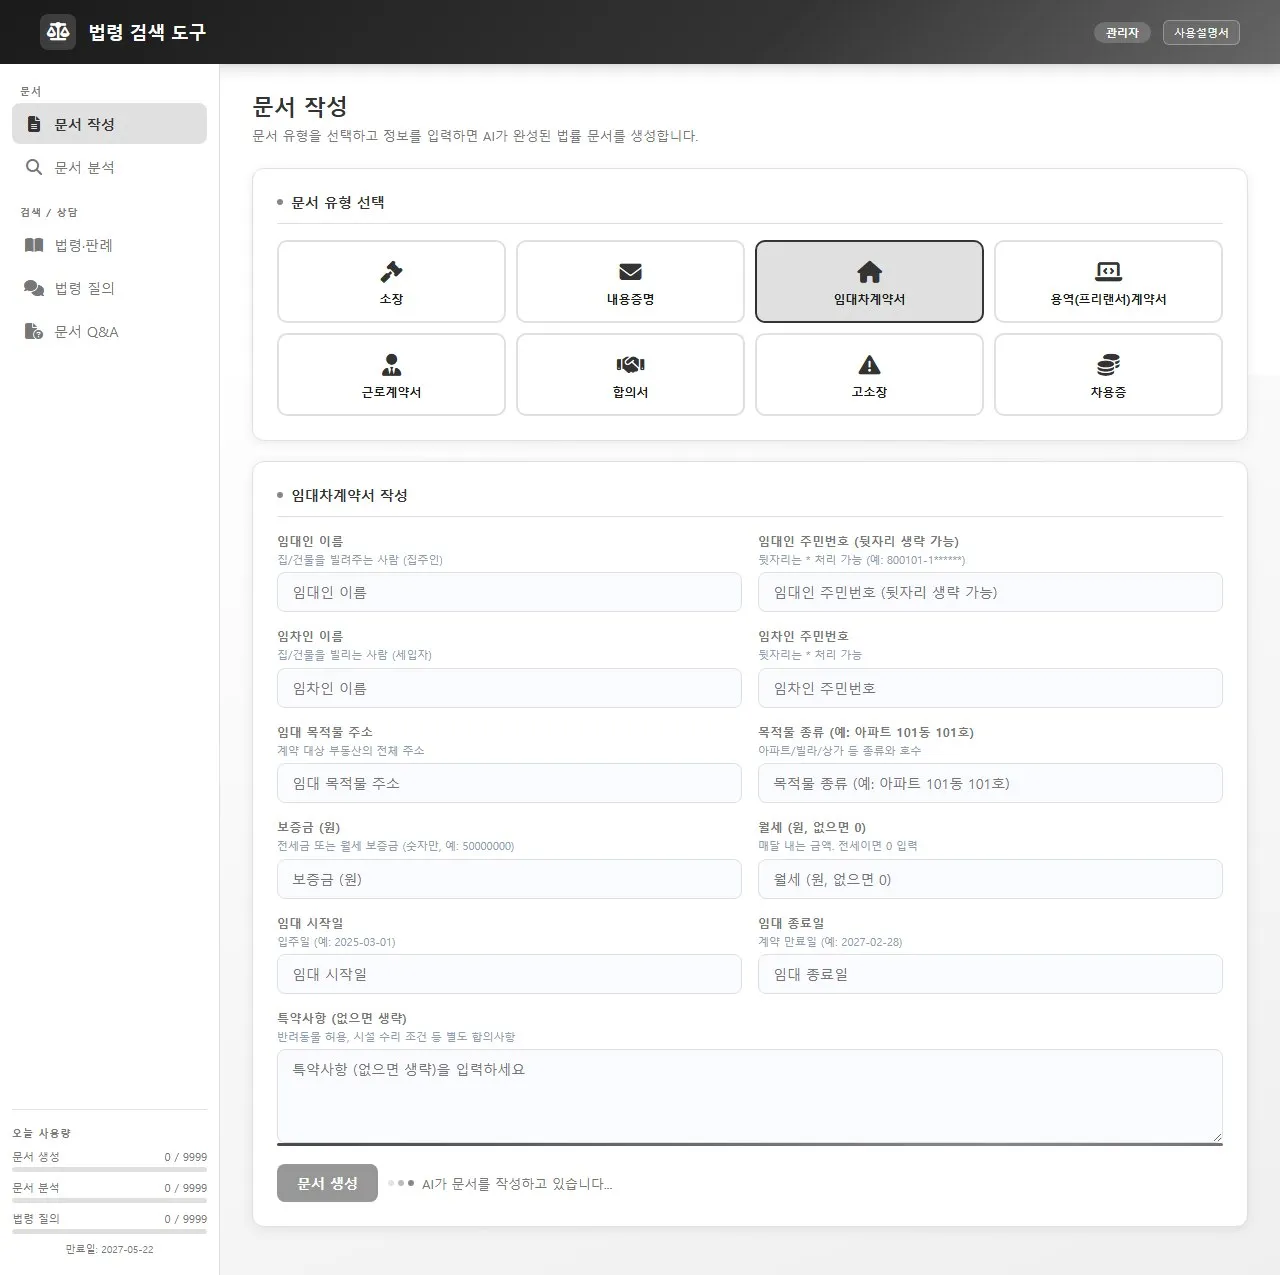Viewport: 1280px width, 1275px height.
Task: Click the 월세 (원, 없으면 0) field
Action: (990, 879)
